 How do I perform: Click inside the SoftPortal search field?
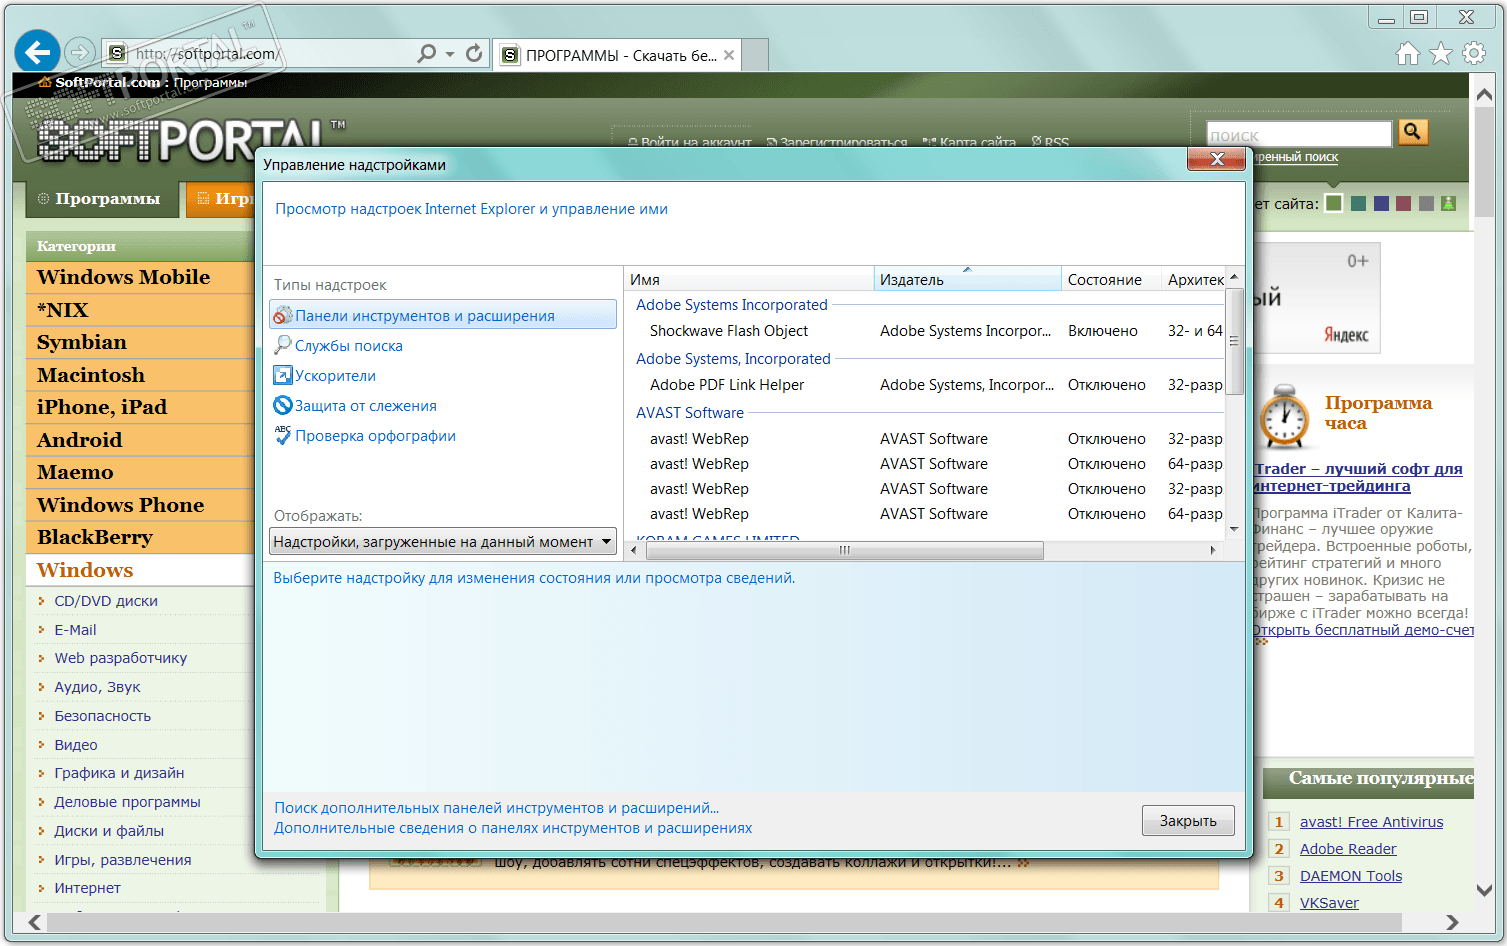(1299, 134)
